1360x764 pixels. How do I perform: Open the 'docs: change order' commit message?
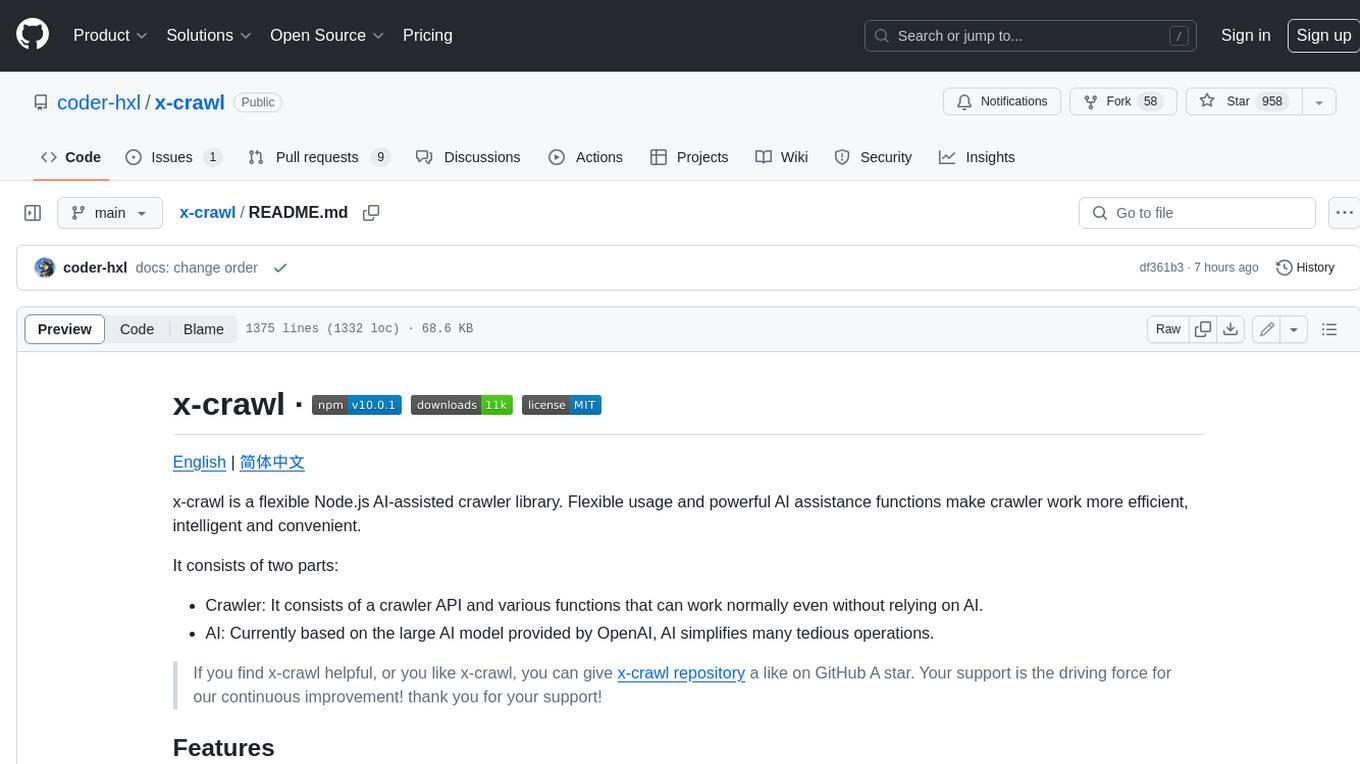(197, 268)
